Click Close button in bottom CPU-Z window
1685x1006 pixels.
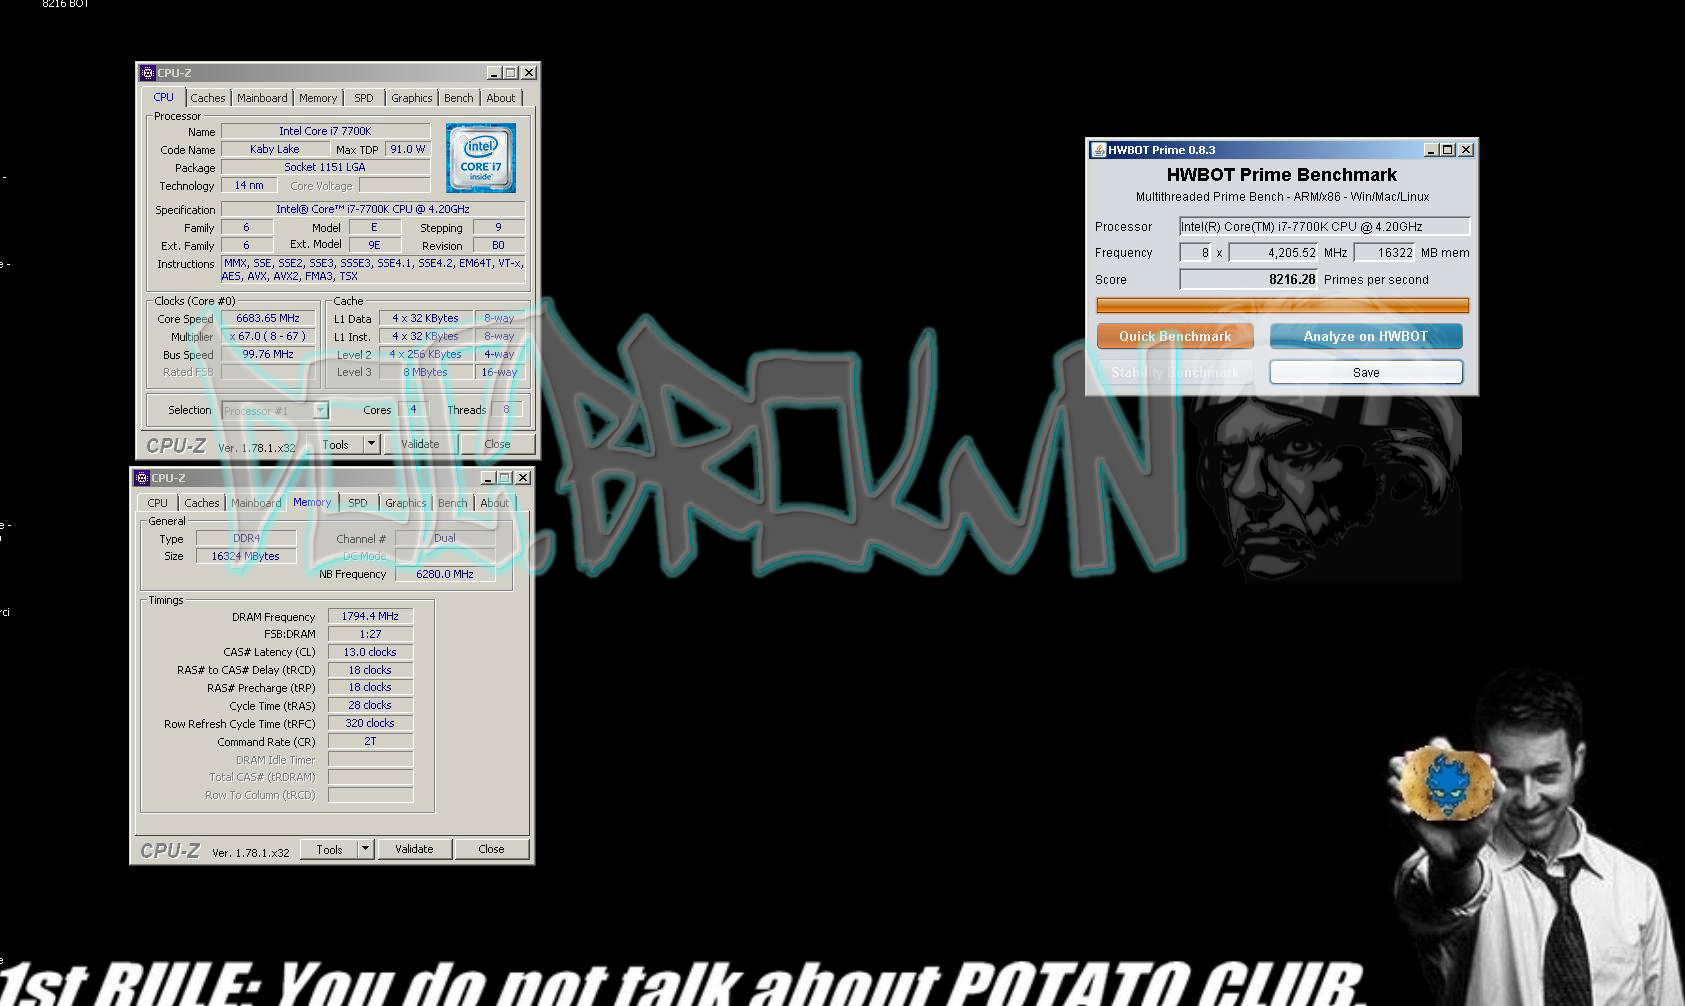[491, 849]
